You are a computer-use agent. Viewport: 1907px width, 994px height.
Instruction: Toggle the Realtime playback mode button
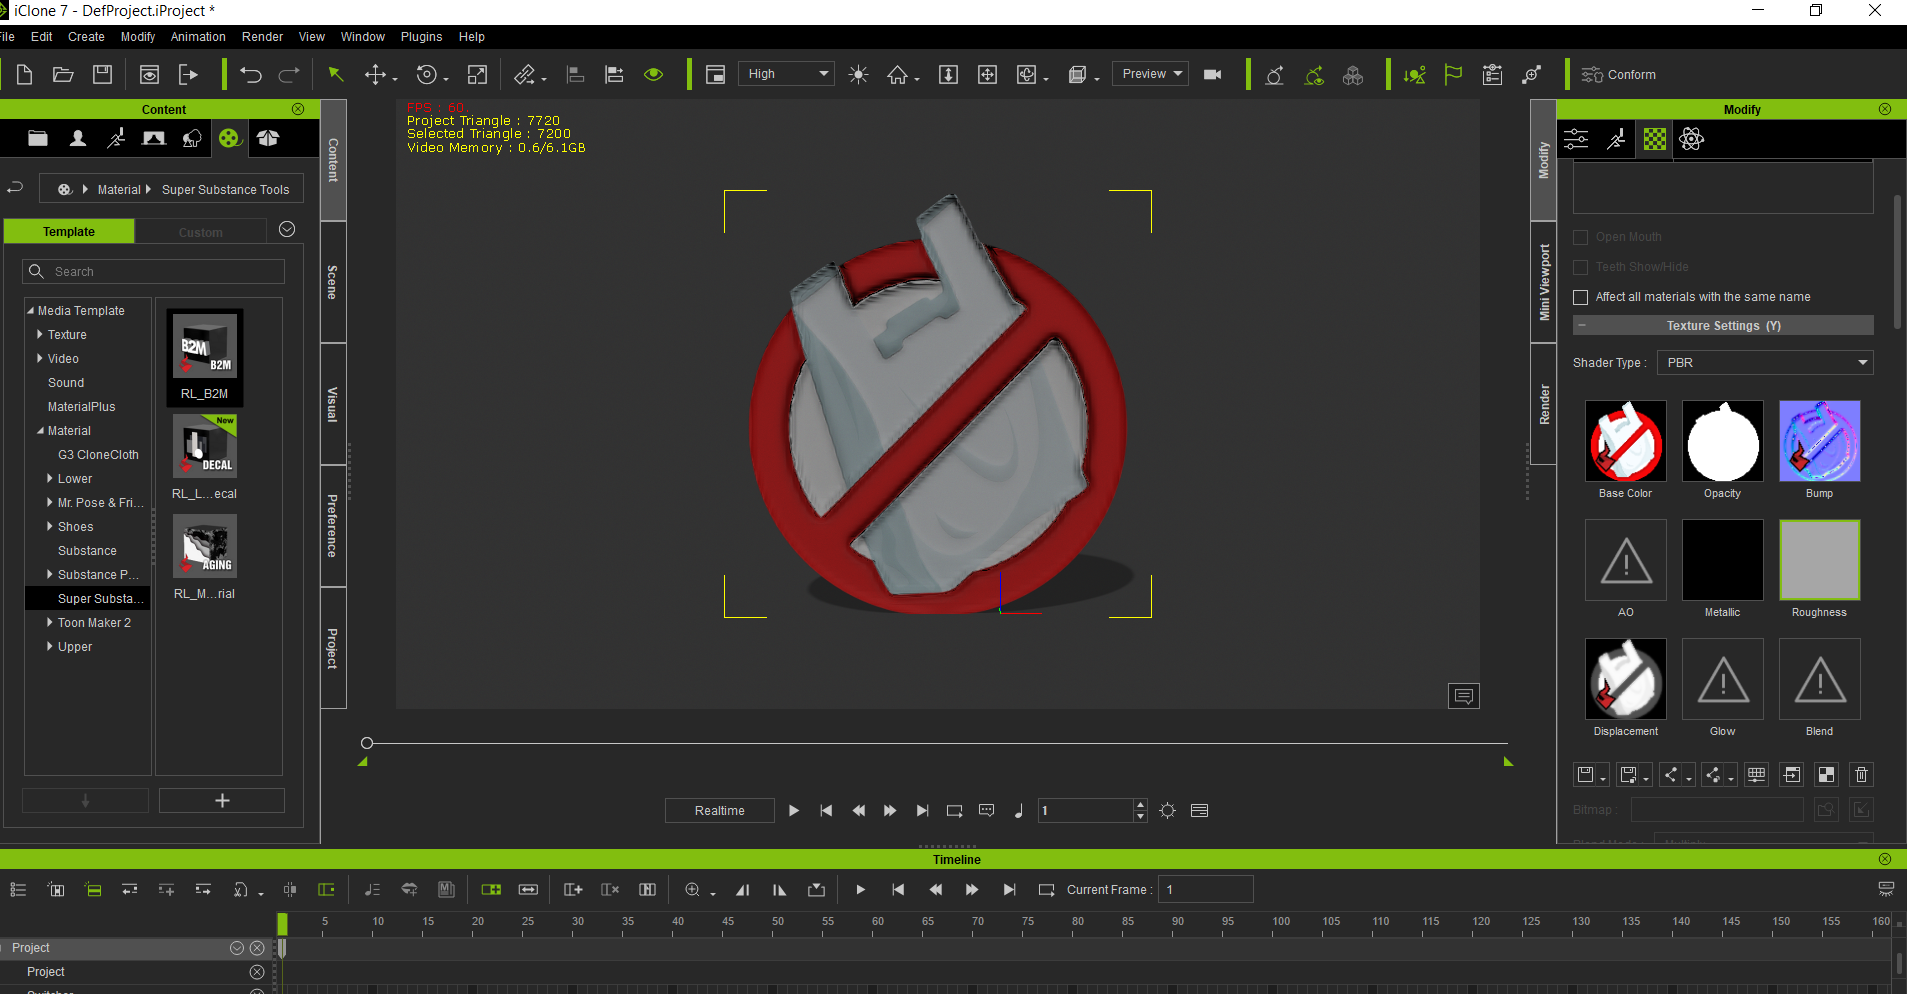click(x=720, y=811)
